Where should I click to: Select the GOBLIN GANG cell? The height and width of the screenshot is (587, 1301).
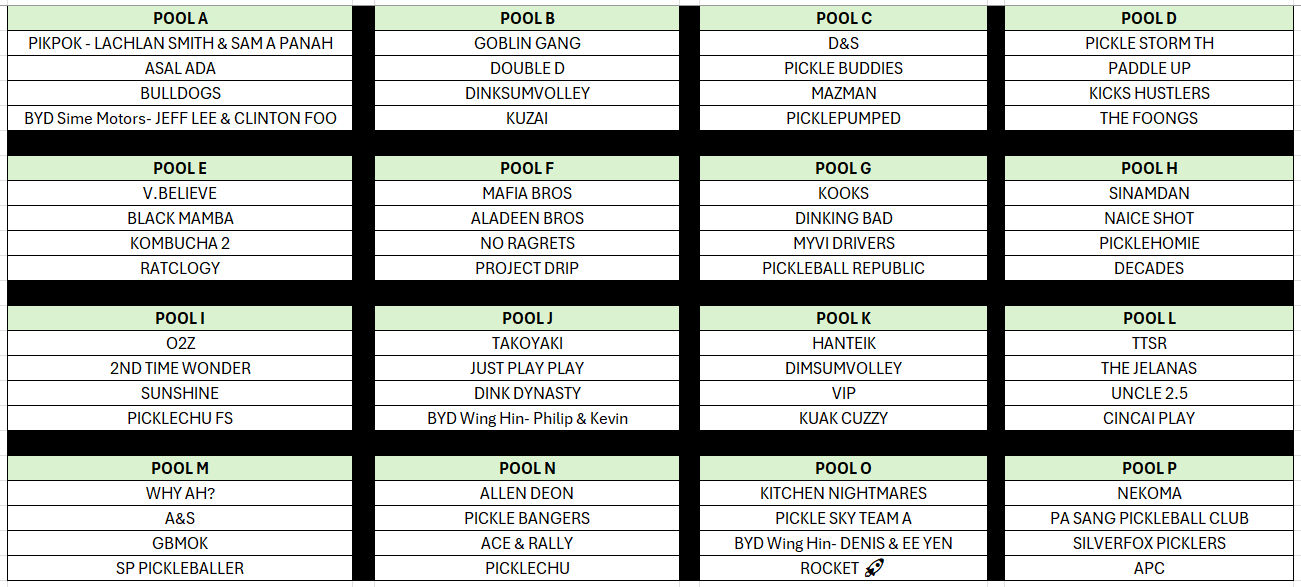527,43
